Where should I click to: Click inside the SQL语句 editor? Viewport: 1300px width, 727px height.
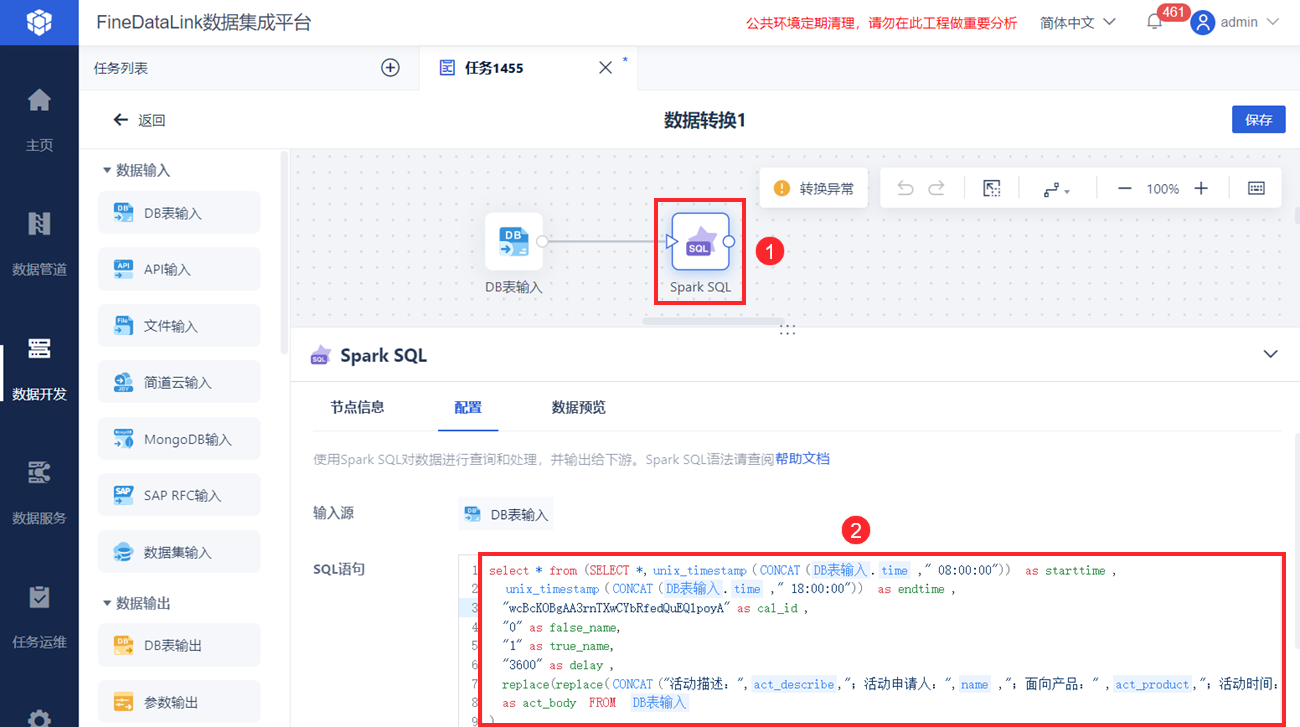882,639
